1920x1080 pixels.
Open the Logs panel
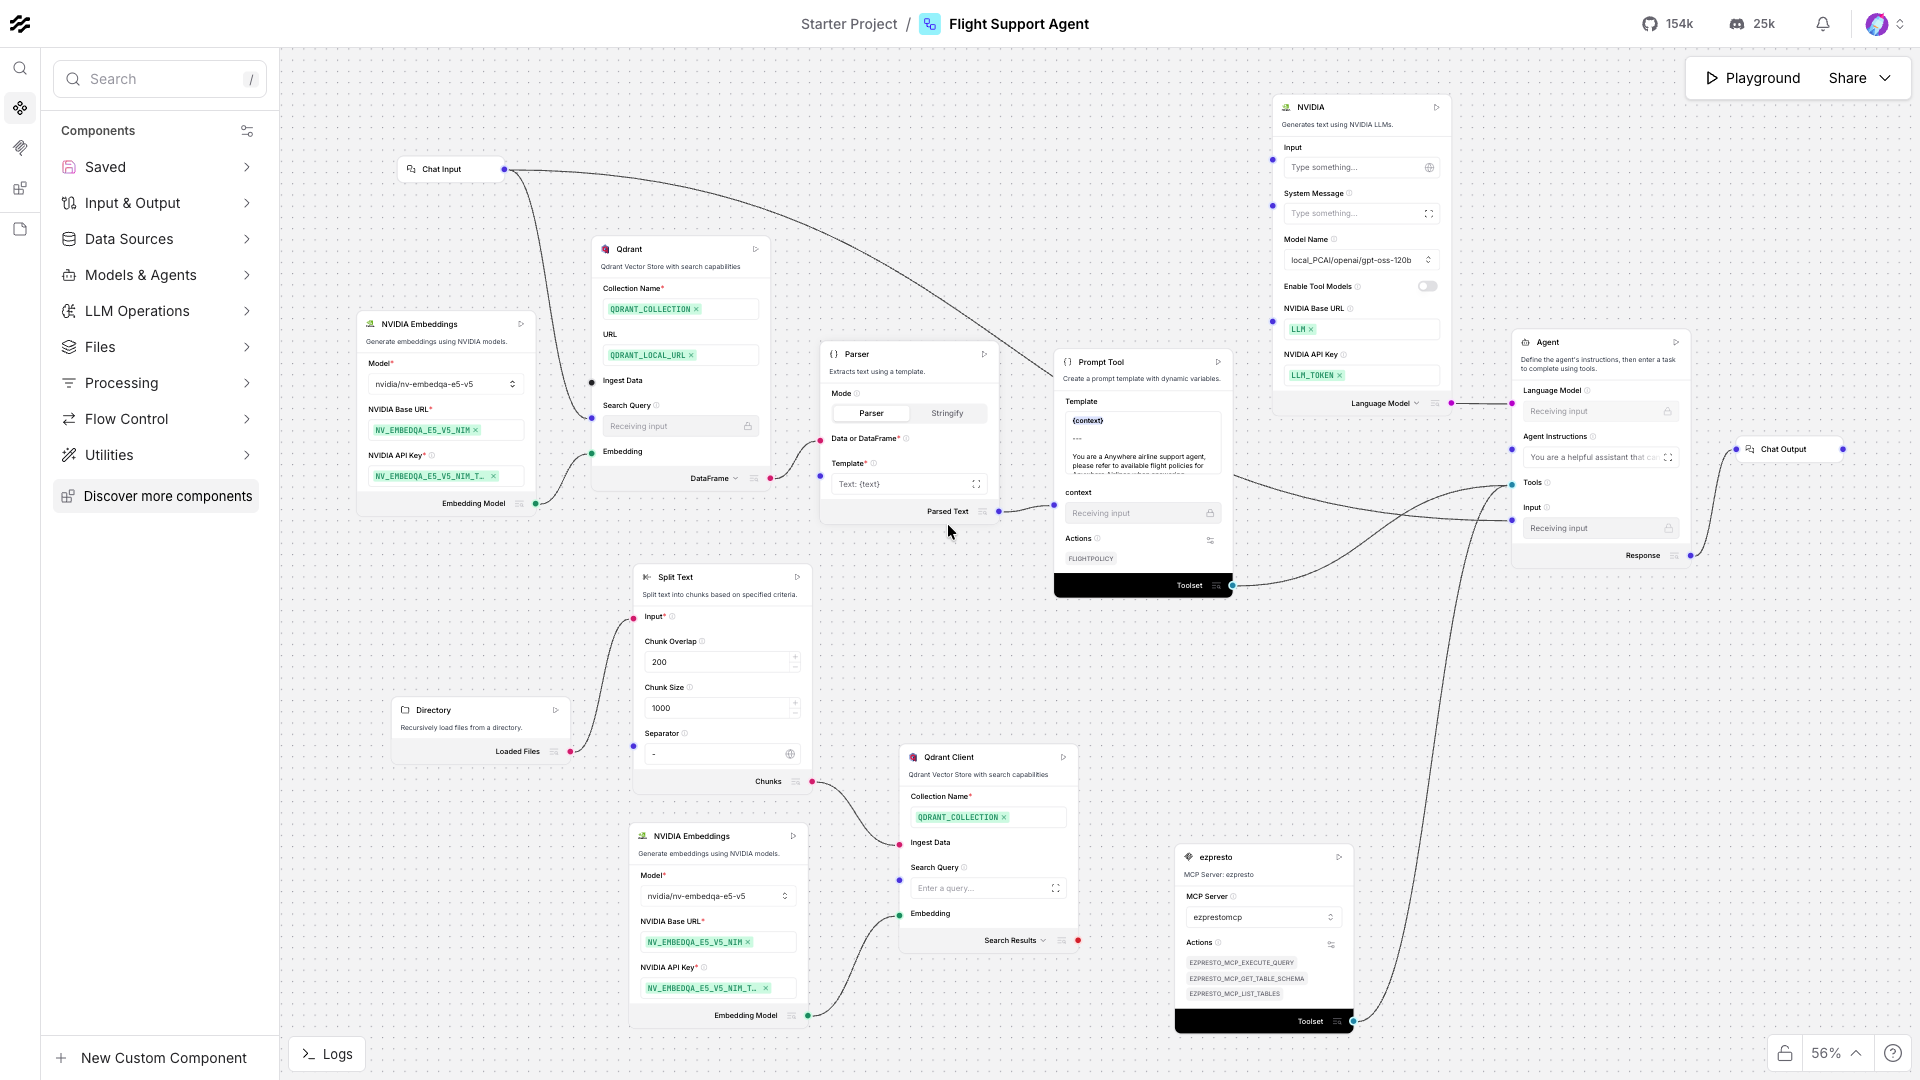point(327,1054)
